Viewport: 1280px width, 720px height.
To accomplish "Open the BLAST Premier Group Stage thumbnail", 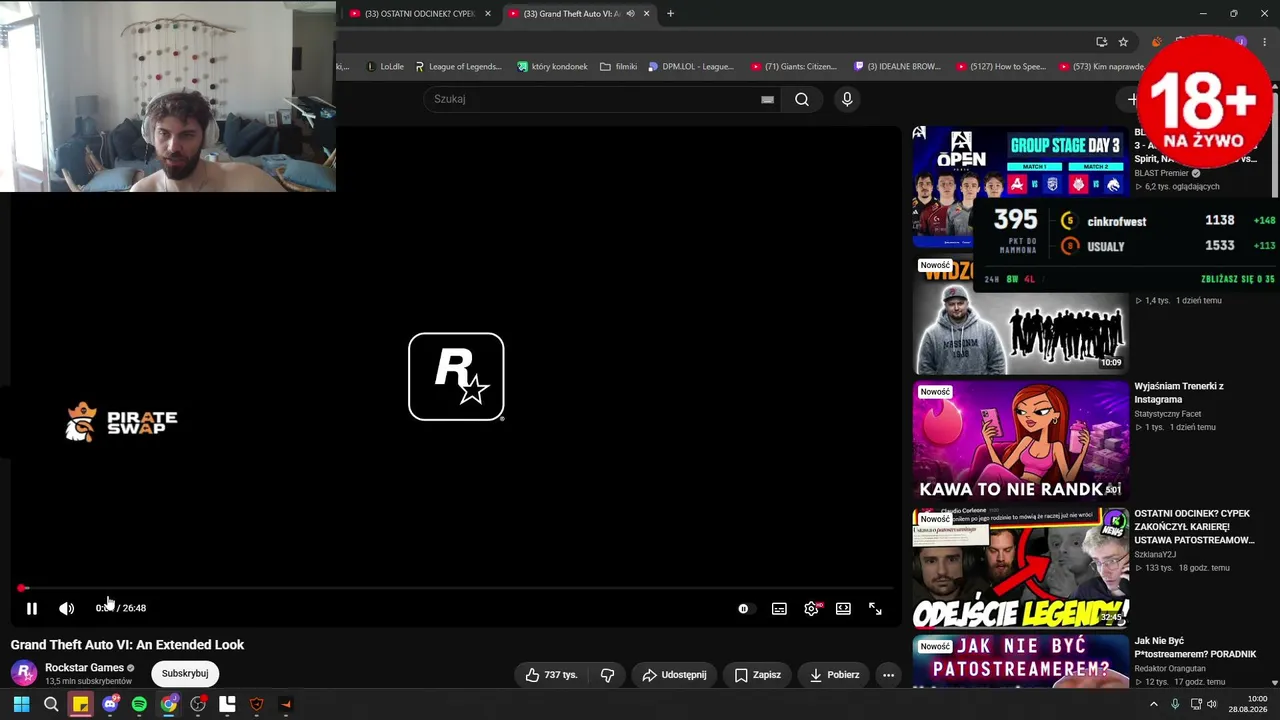I will pos(1020,186).
